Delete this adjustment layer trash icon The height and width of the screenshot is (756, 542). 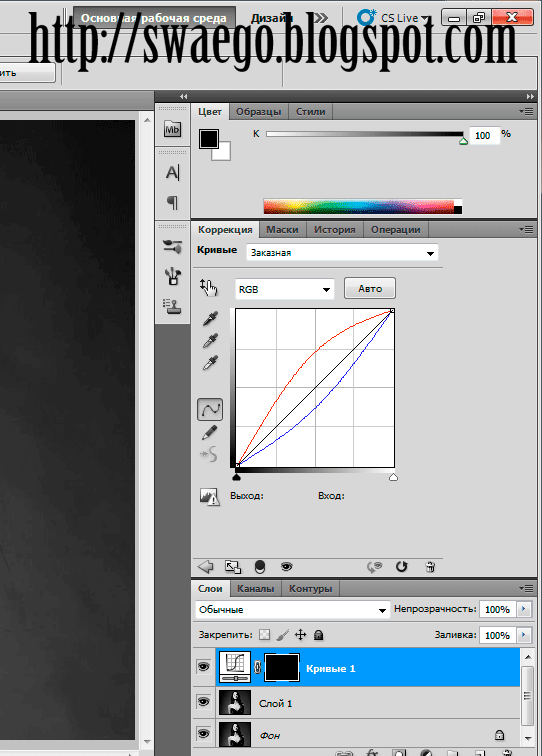pyautogui.click(x=431, y=567)
